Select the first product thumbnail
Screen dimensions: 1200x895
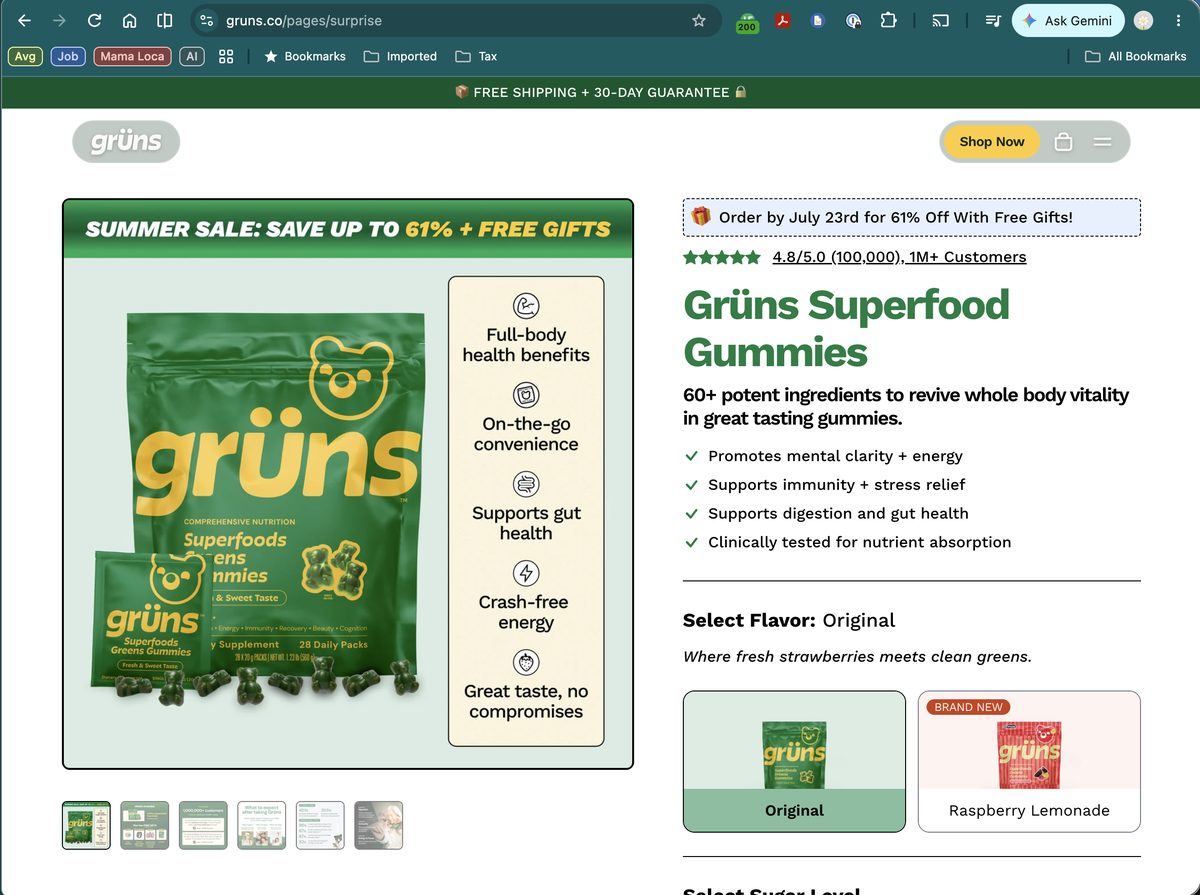tap(86, 825)
